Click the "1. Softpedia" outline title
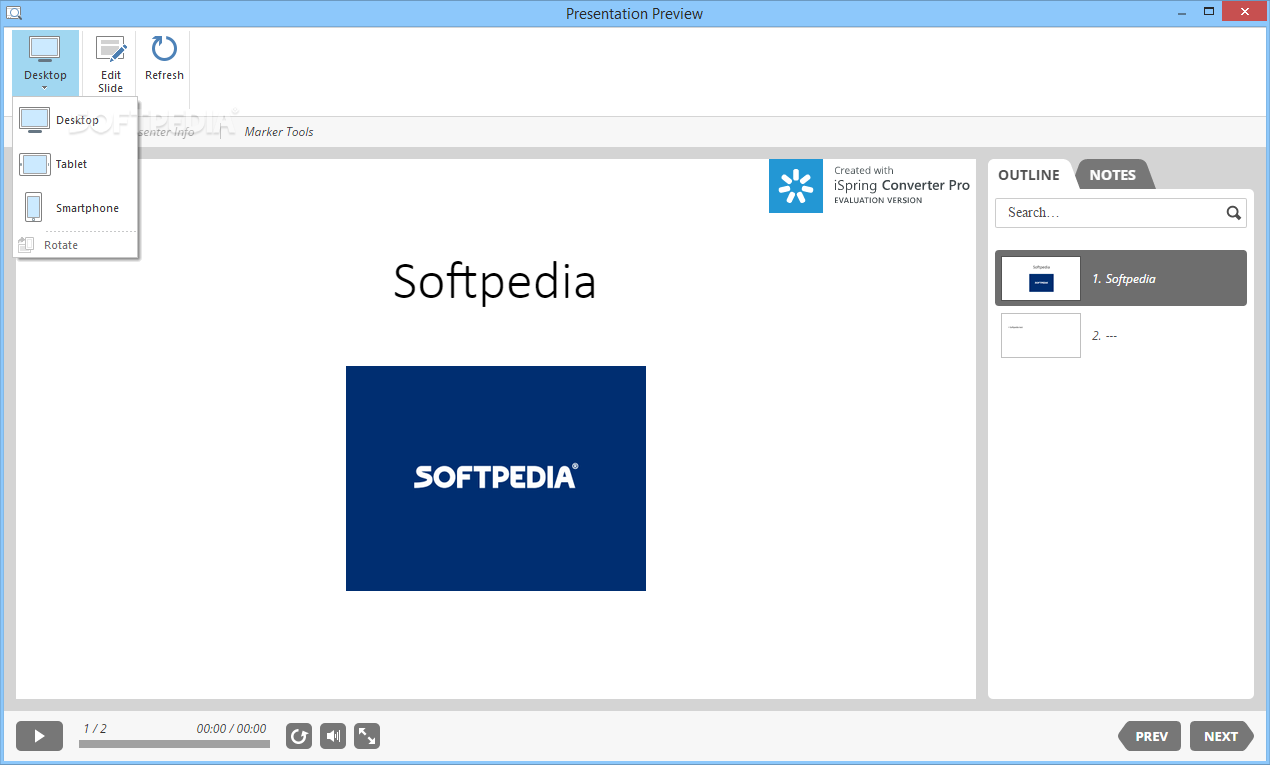 click(x=1124, y=279)
